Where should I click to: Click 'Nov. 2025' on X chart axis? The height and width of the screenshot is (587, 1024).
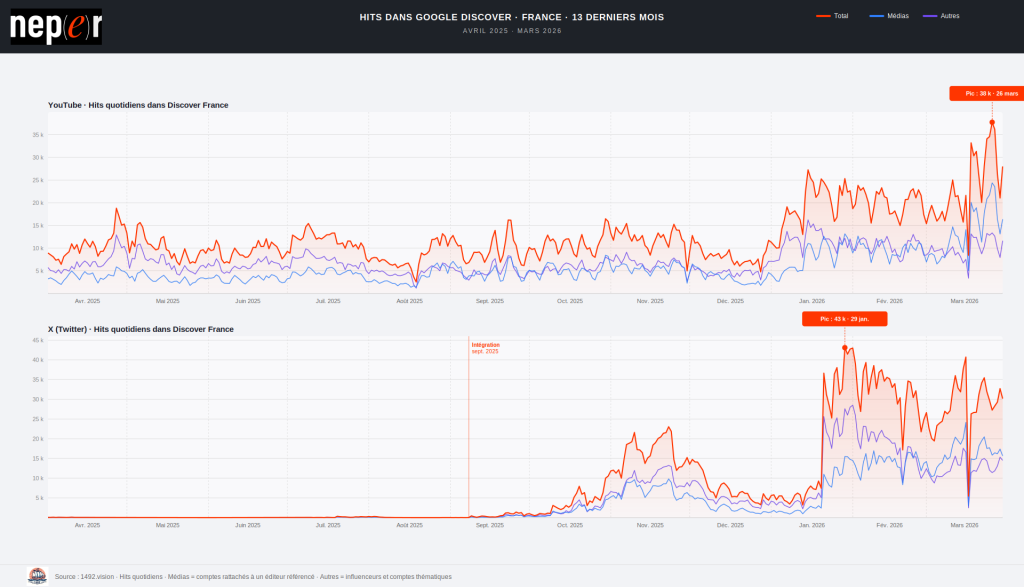(x=650, y=525)
